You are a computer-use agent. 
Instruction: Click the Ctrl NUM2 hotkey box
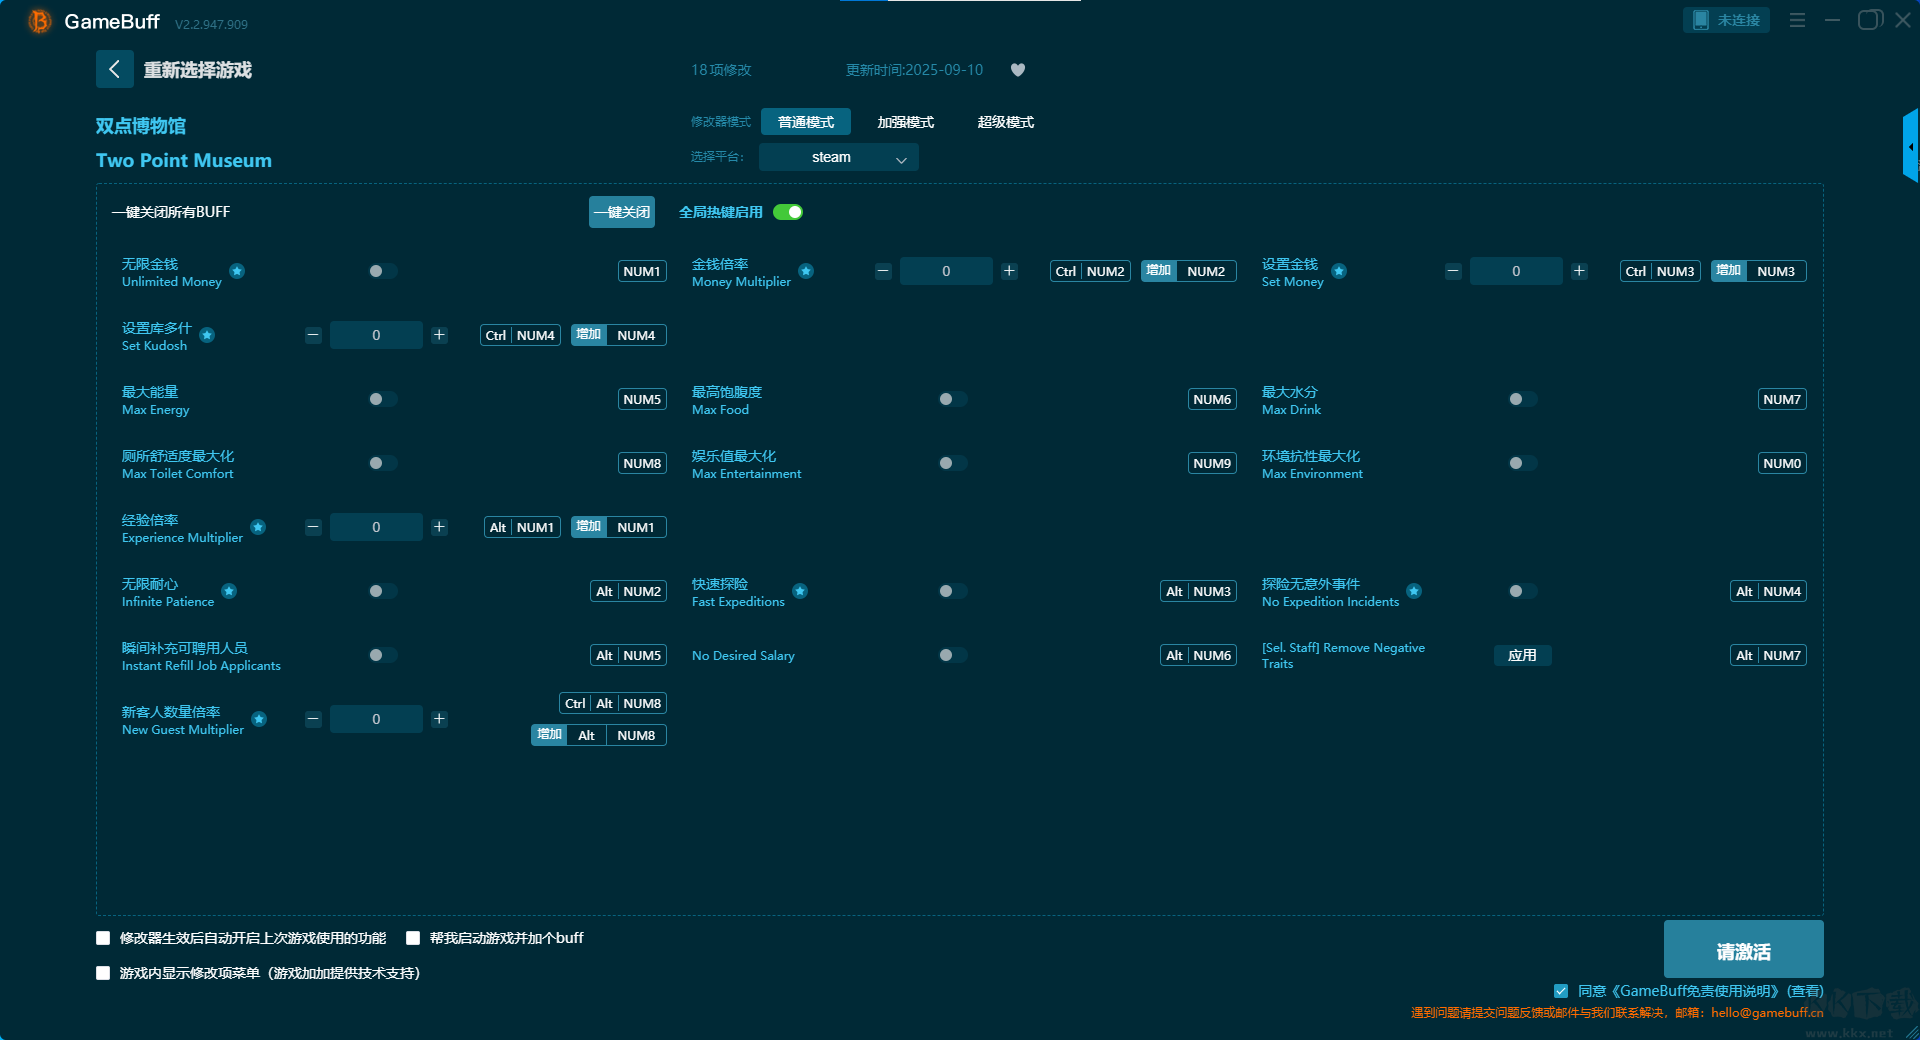[x=1090, y=271]
